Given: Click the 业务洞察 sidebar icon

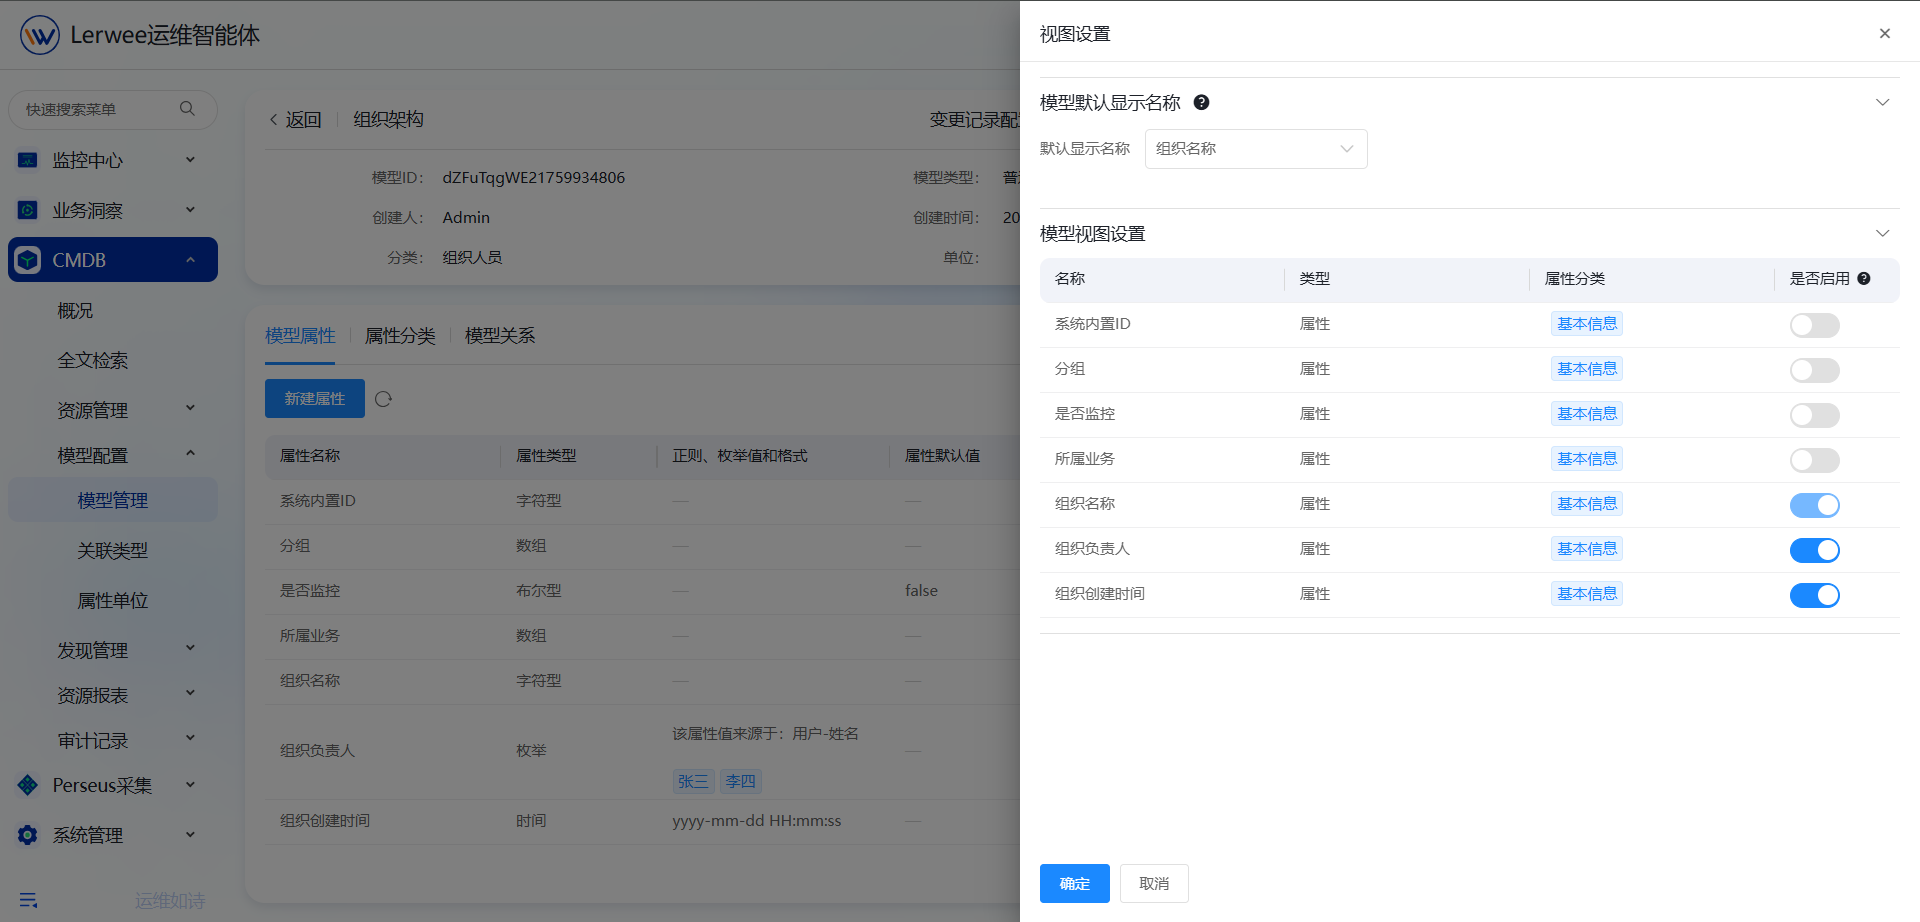Looking at the screenshot, I should [x=28, y=210].
